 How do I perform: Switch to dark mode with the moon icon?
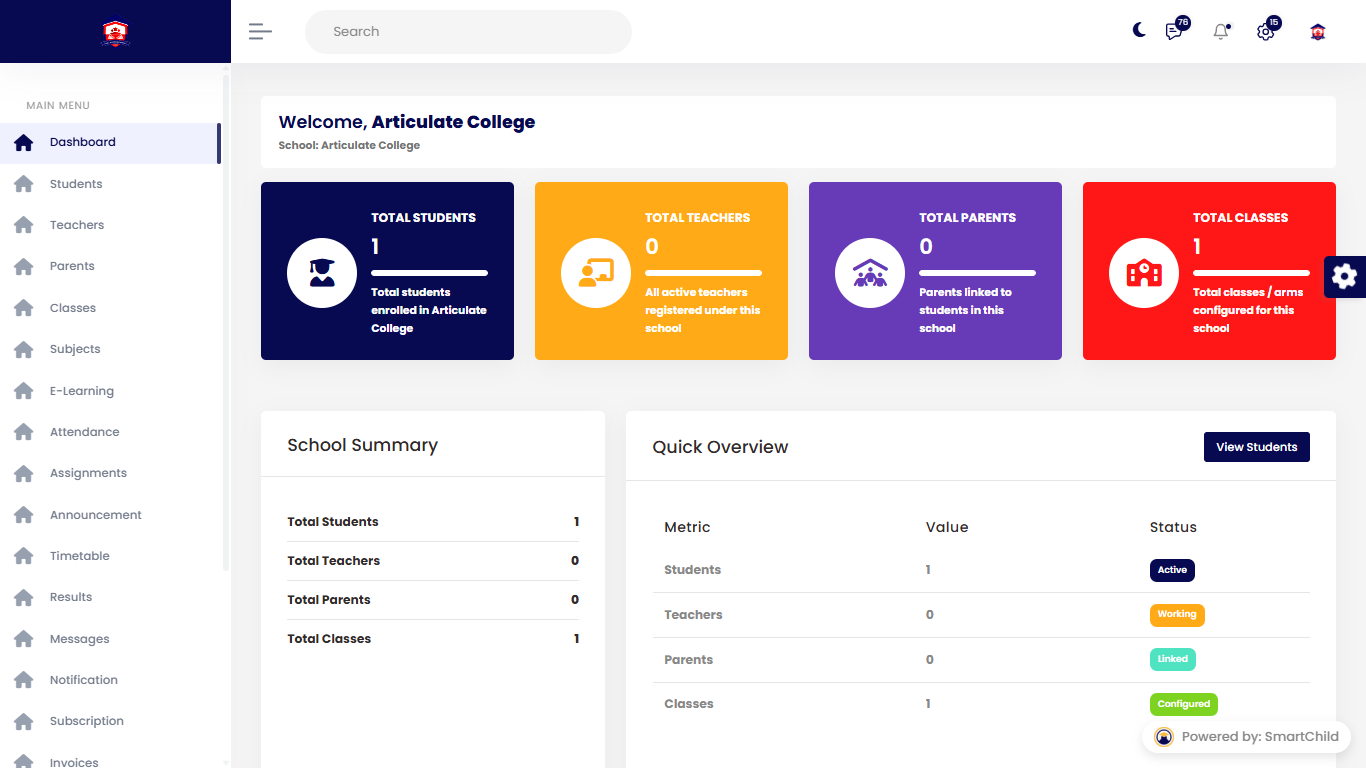[1139, 30]
